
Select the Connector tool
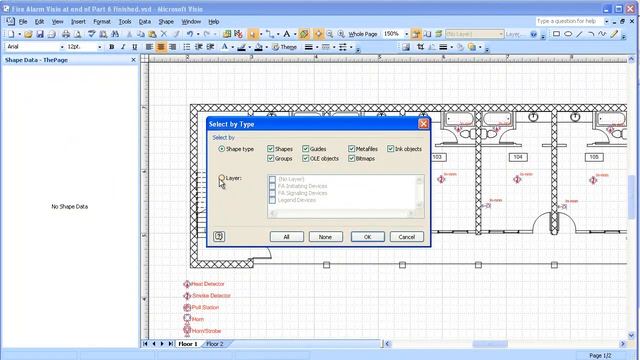click(269, 34)
